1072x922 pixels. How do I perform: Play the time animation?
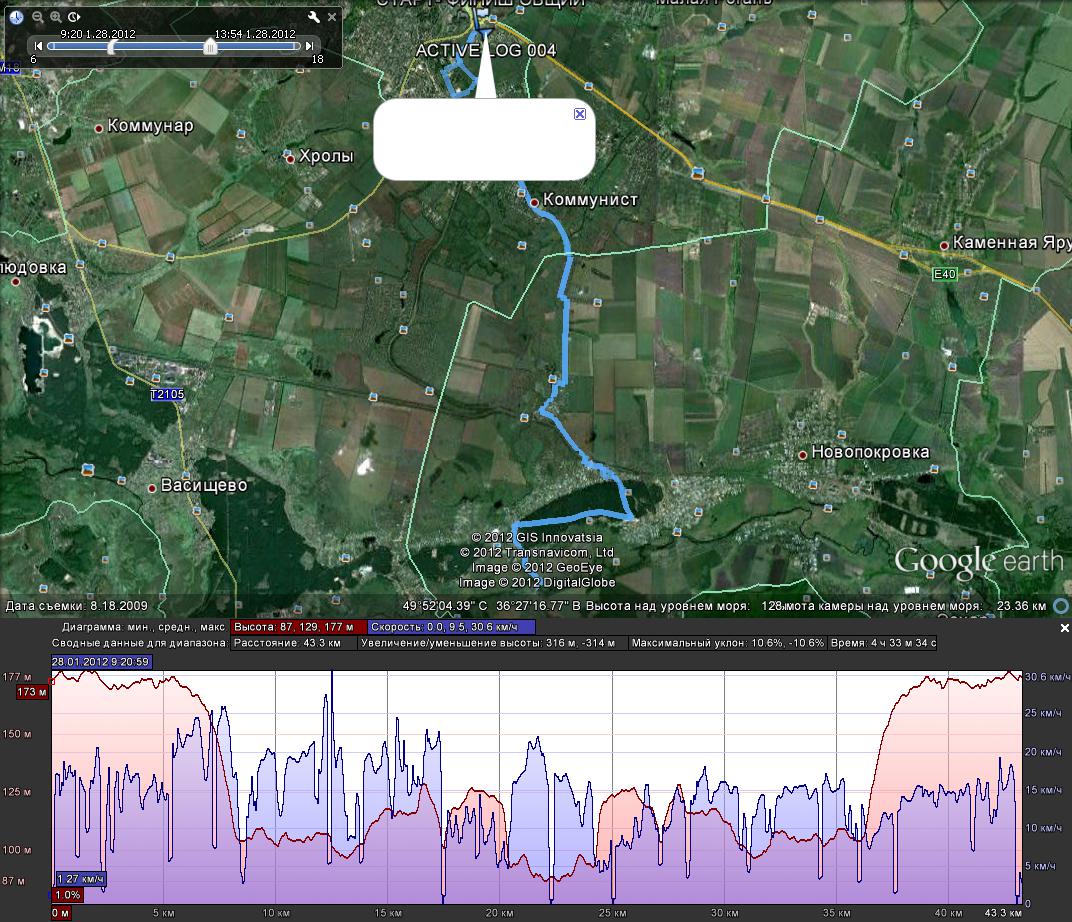[75, 17]
